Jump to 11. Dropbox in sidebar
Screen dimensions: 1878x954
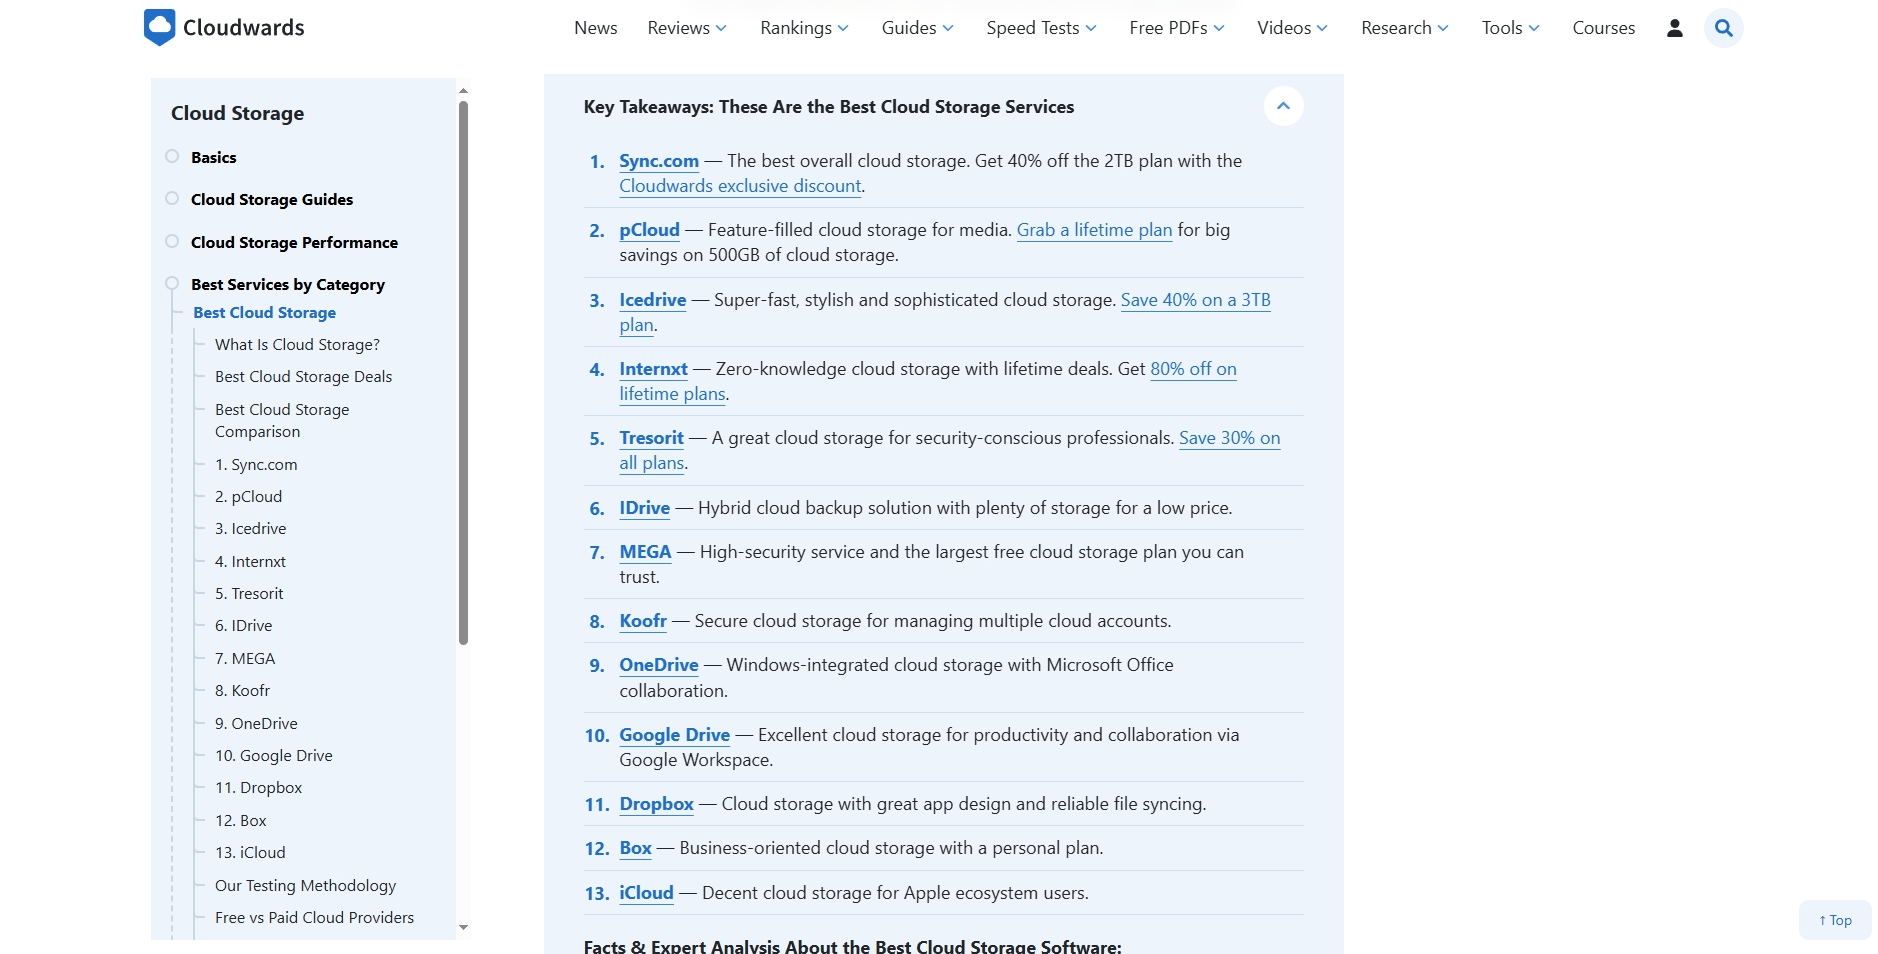(258, 787)
